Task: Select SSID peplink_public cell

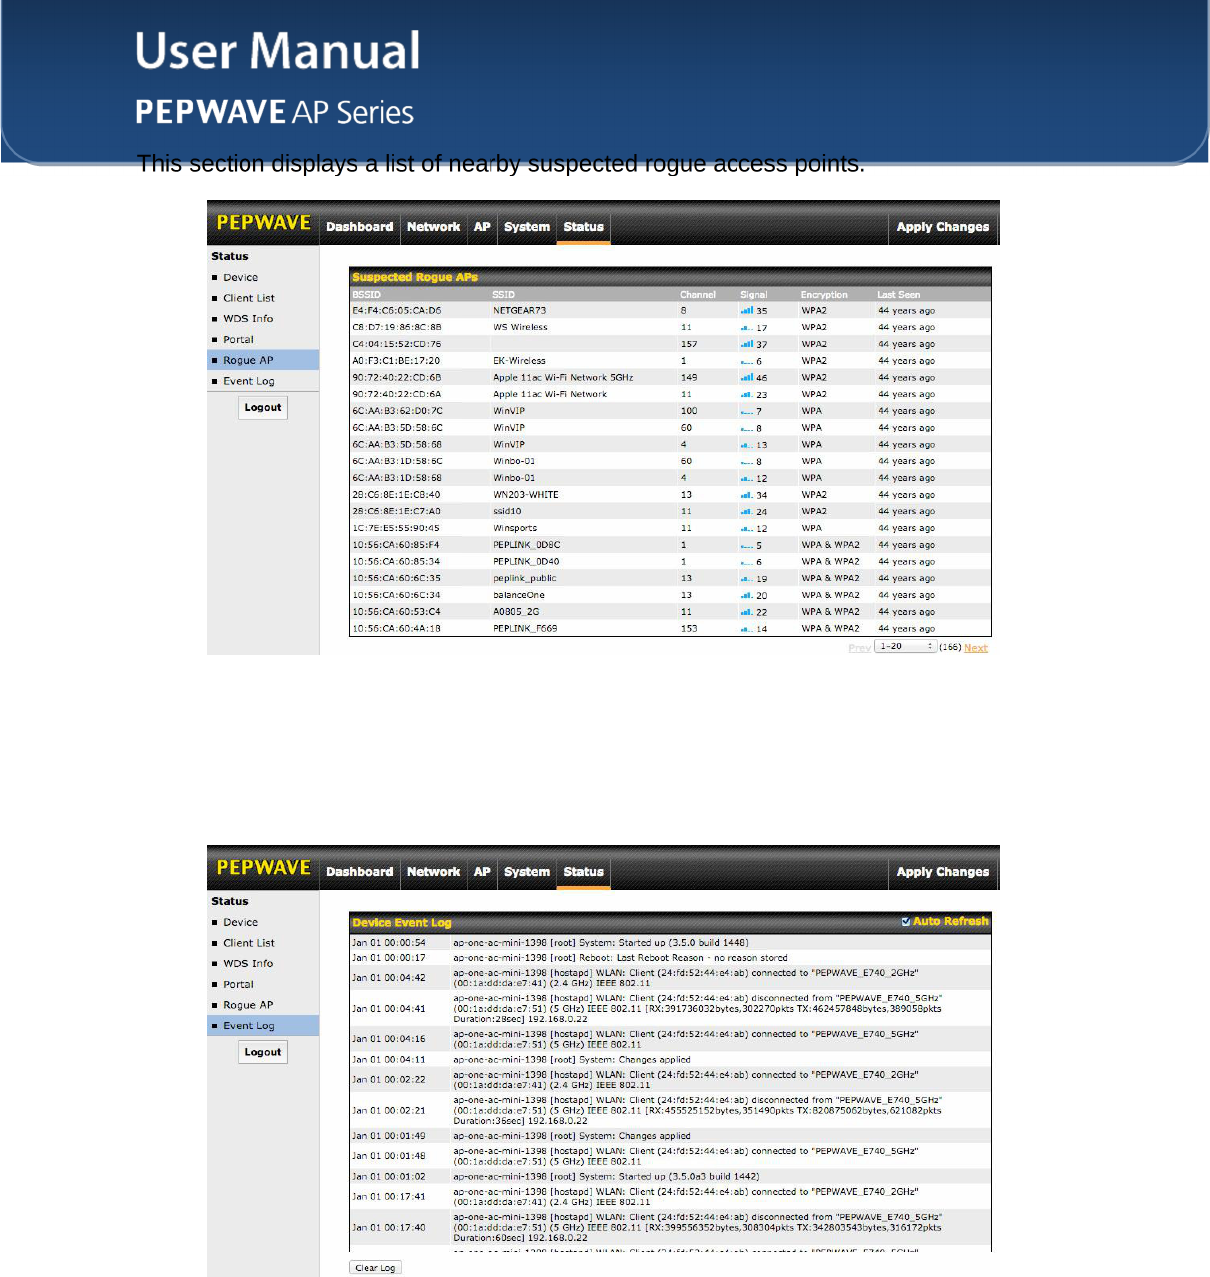Action: [524, 578]
